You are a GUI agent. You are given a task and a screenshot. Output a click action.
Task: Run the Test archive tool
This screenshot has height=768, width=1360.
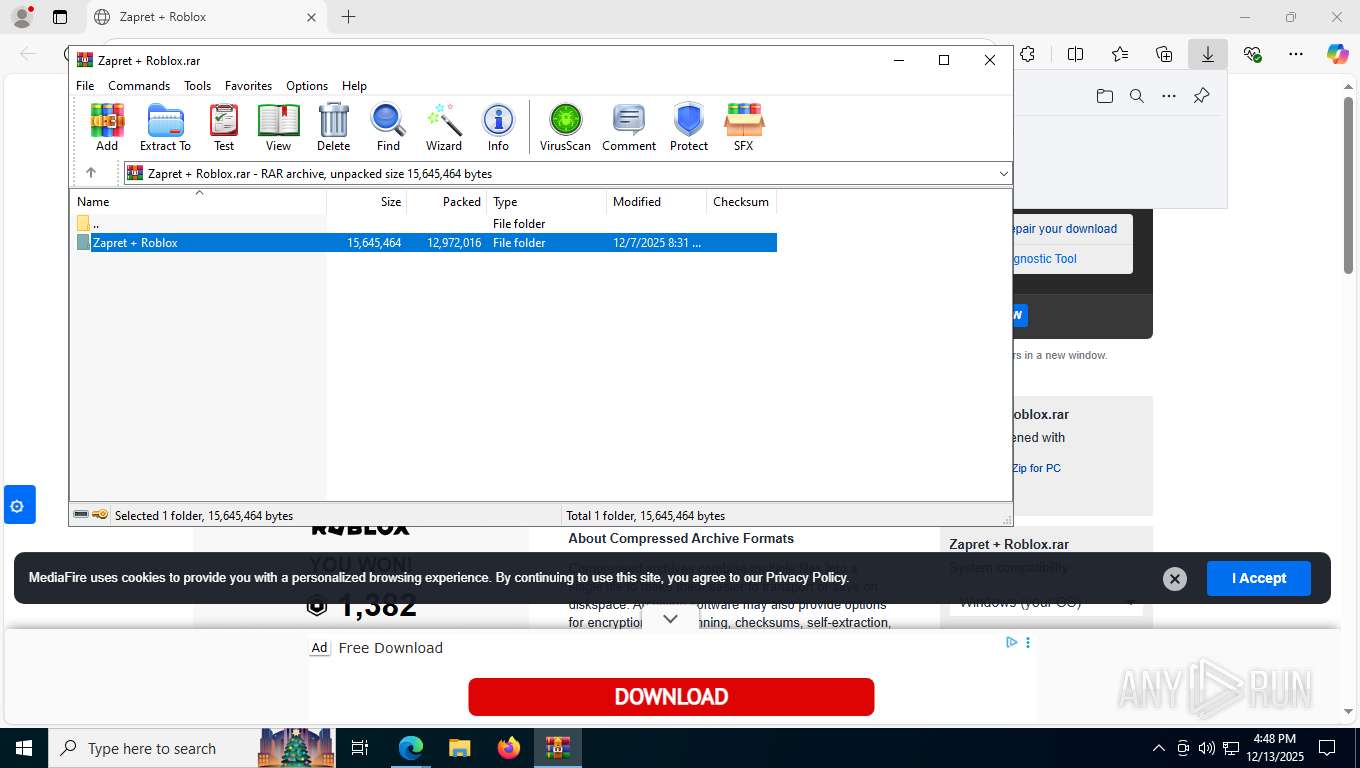pyautogui.click(x=224, y=127)
